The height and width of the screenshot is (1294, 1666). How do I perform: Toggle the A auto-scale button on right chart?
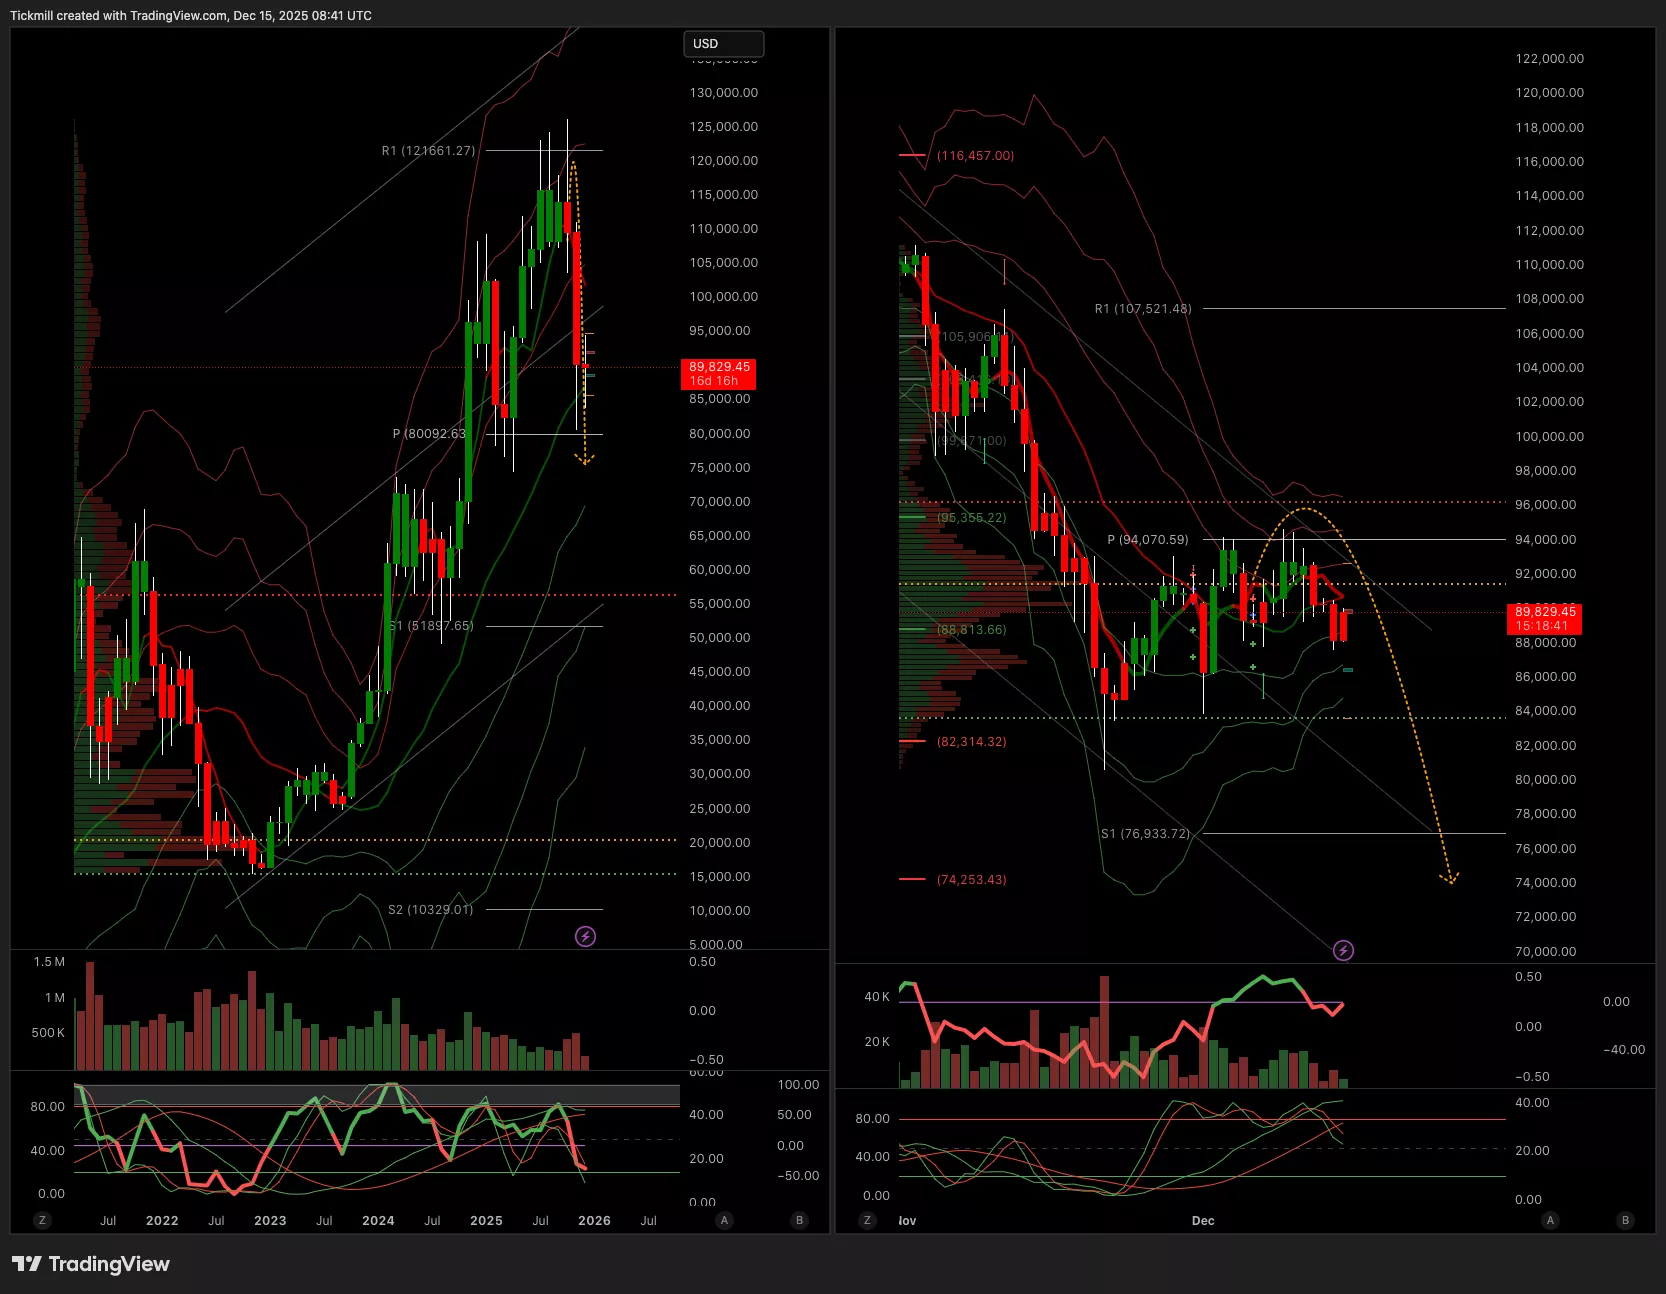(1550, 1220)
